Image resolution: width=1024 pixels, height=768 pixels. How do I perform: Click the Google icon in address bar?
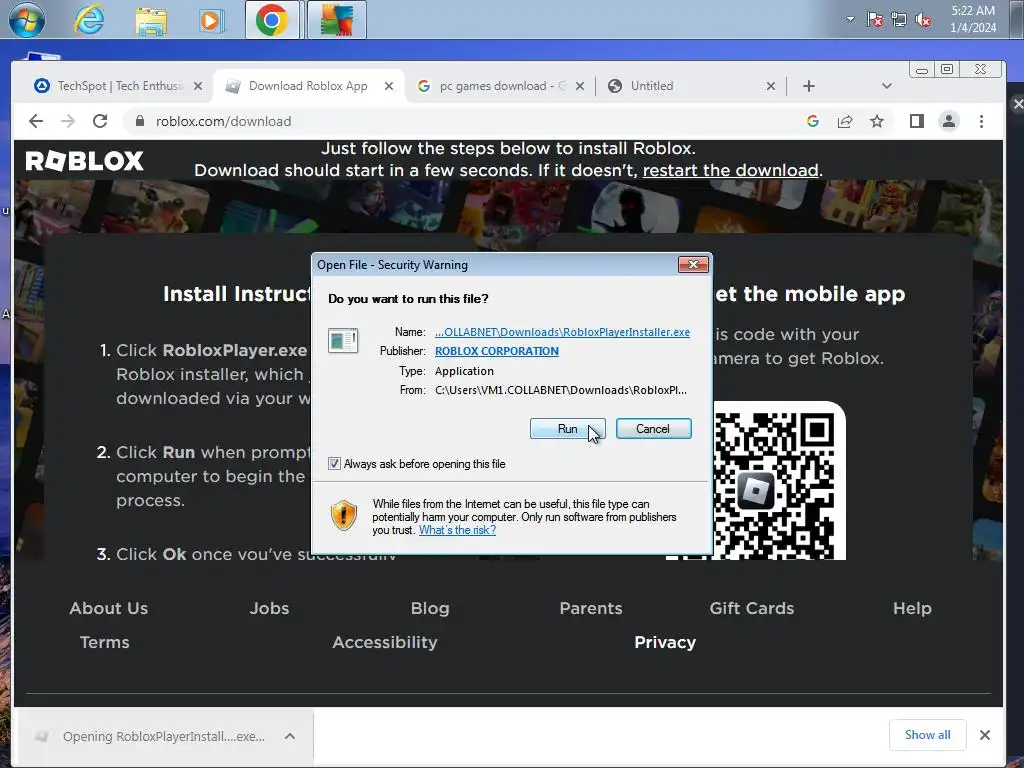click(812, 121)
